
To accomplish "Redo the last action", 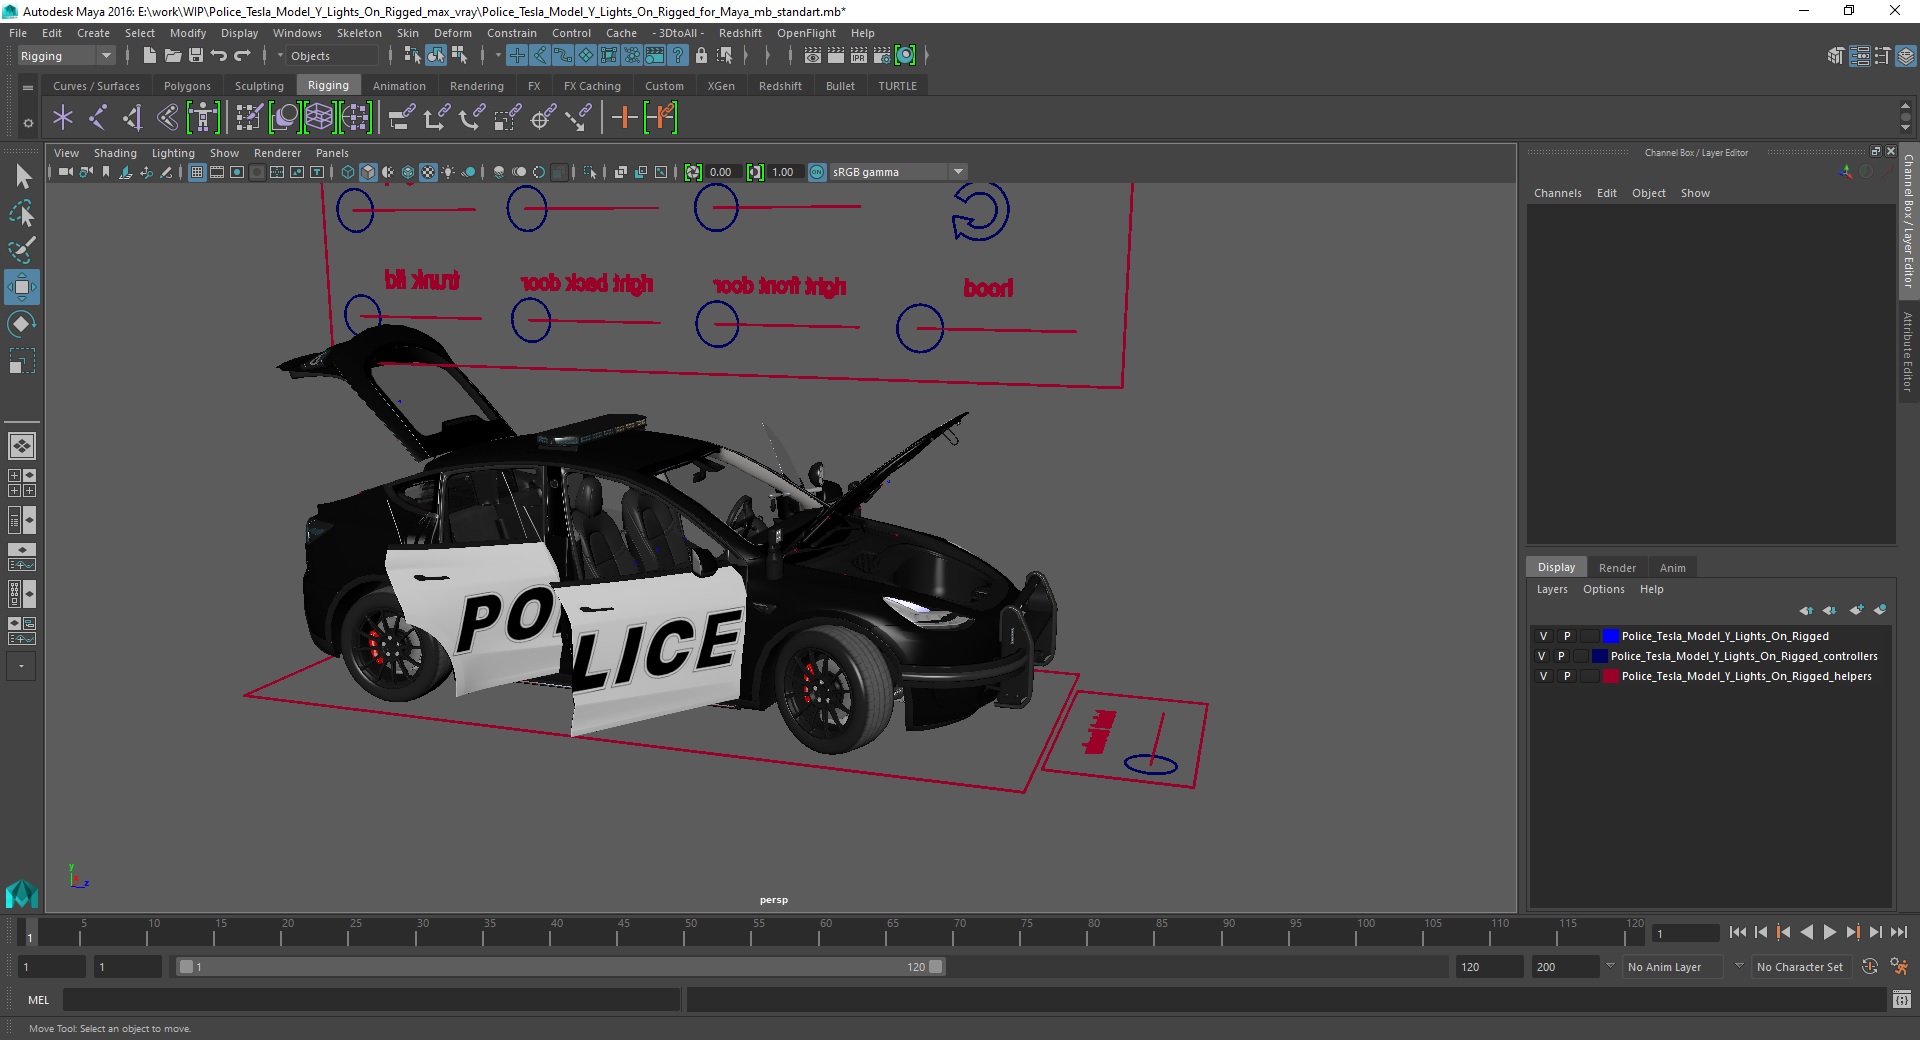I will coord(242,56).
